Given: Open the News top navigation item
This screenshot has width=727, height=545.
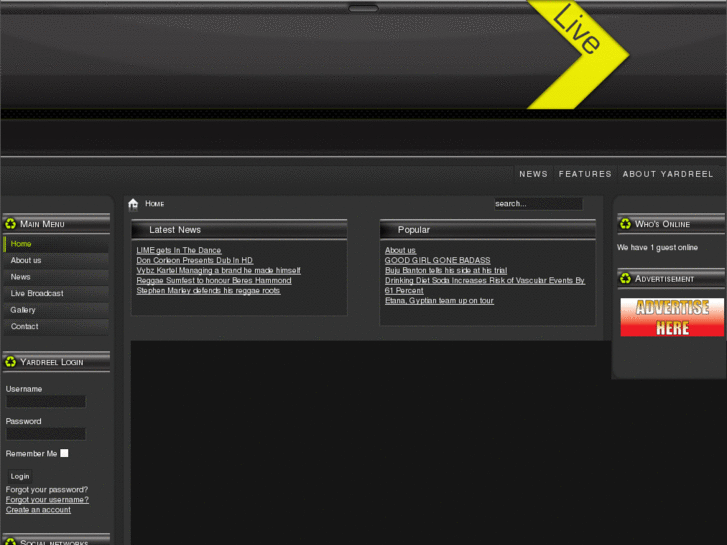Looking at the screenshot, I should pos(533,174).
